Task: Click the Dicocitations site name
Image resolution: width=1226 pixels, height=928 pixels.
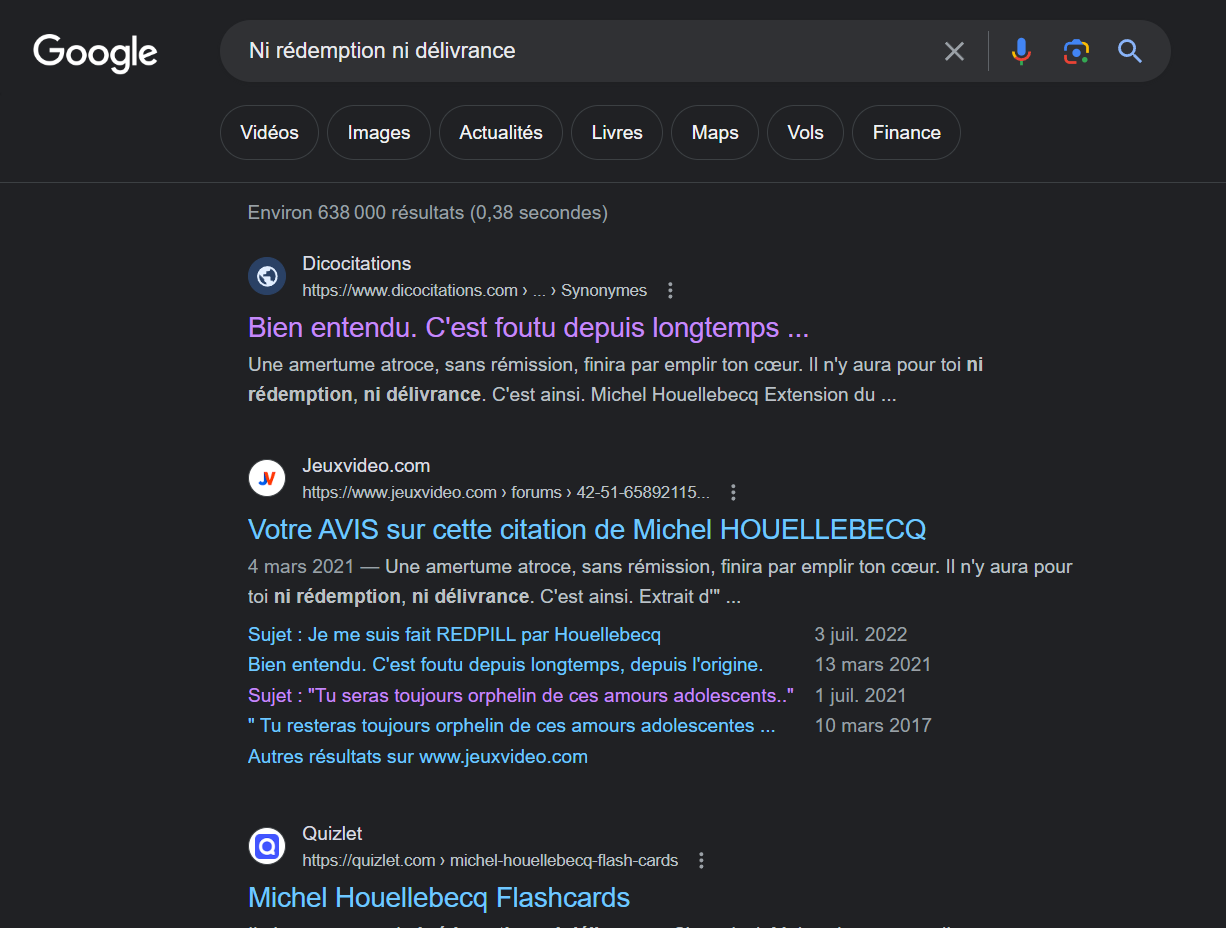Action: (357, 264)
